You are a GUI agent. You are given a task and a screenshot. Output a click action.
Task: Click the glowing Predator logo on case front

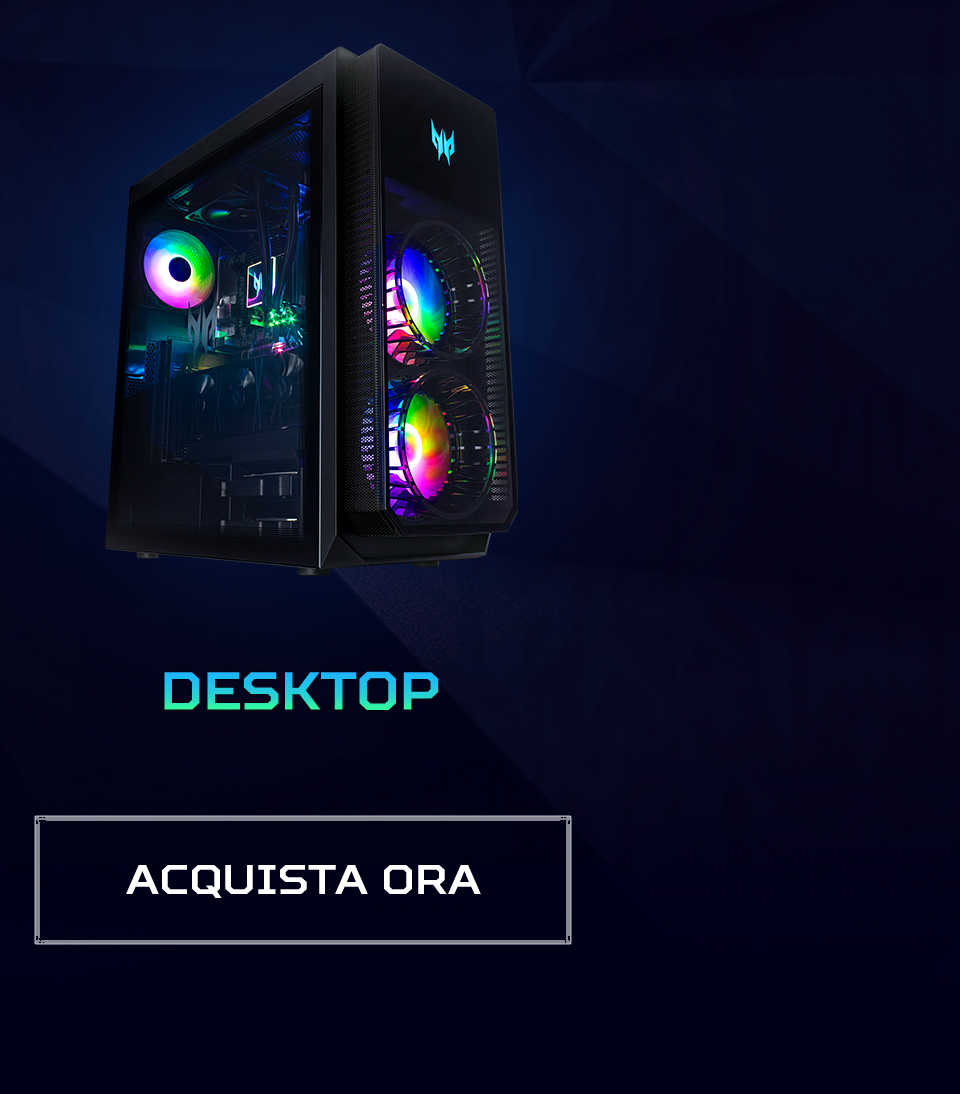(x=442, y=141)
